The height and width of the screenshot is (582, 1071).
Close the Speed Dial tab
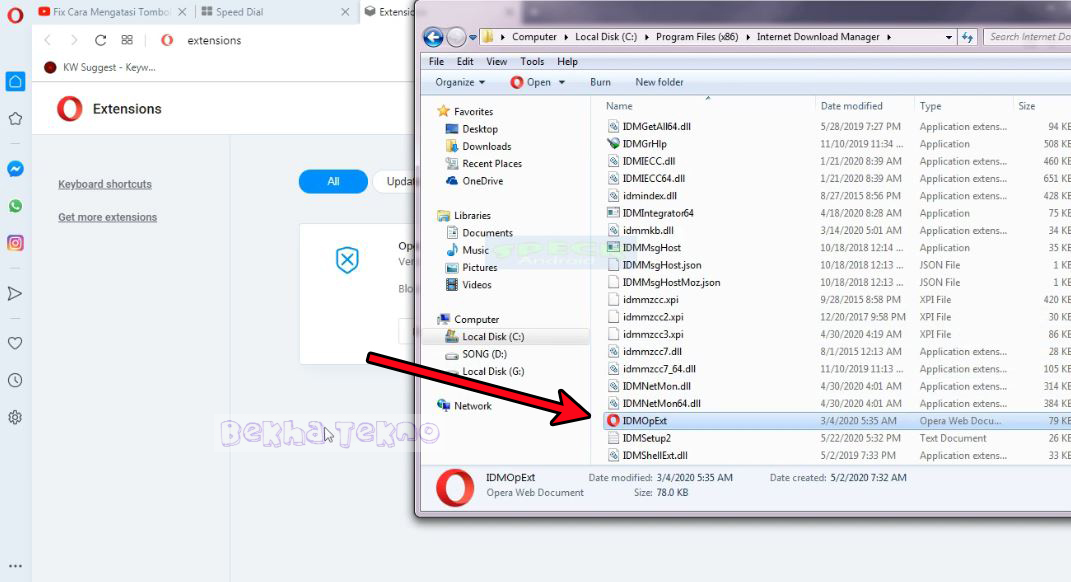[345, 12]
